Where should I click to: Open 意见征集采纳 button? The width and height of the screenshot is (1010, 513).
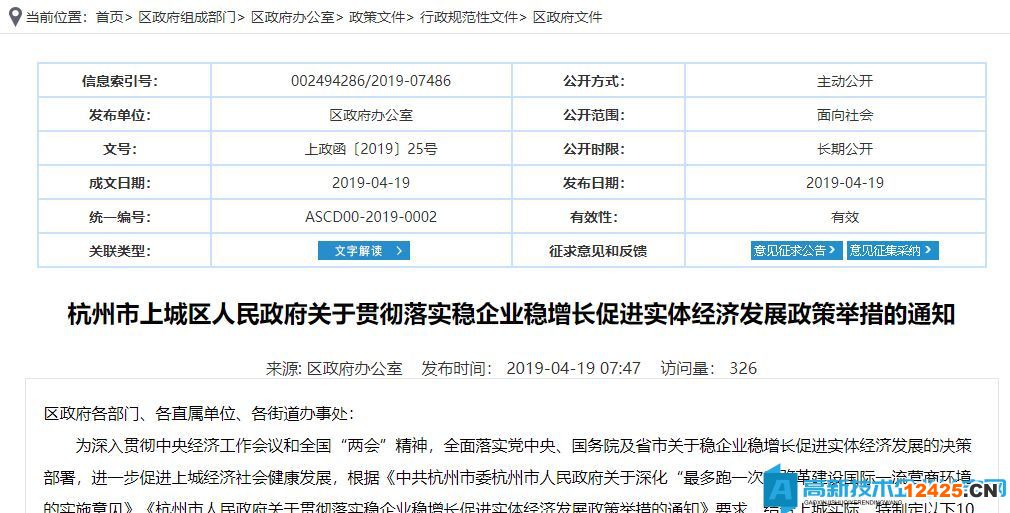tap(892, 250)
